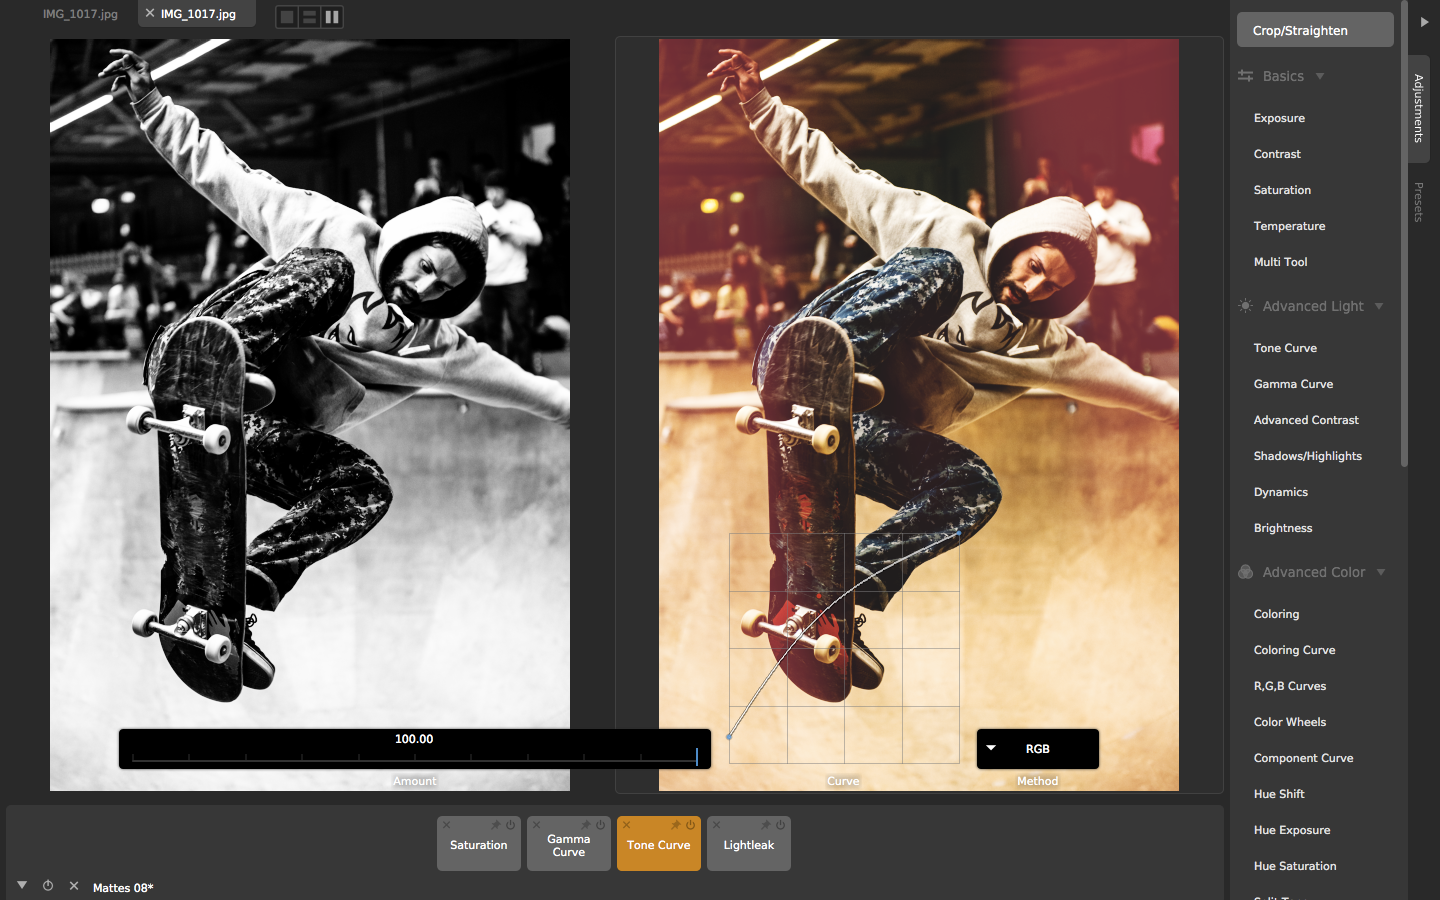The width and height of the screenshot is (1440, 900).
Task: Click the Advanced Color sphere icon
Action: tap(1245, 572)
